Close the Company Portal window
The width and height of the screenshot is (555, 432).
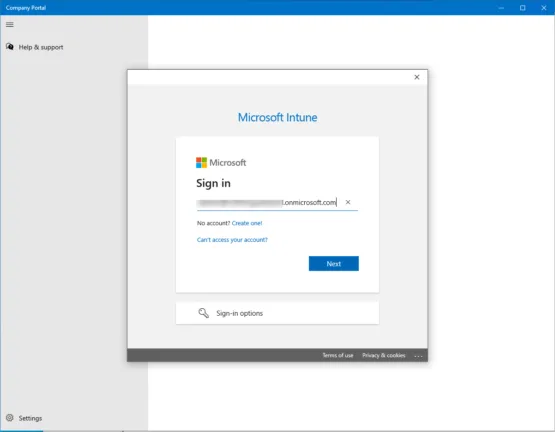tap(544, 8)
